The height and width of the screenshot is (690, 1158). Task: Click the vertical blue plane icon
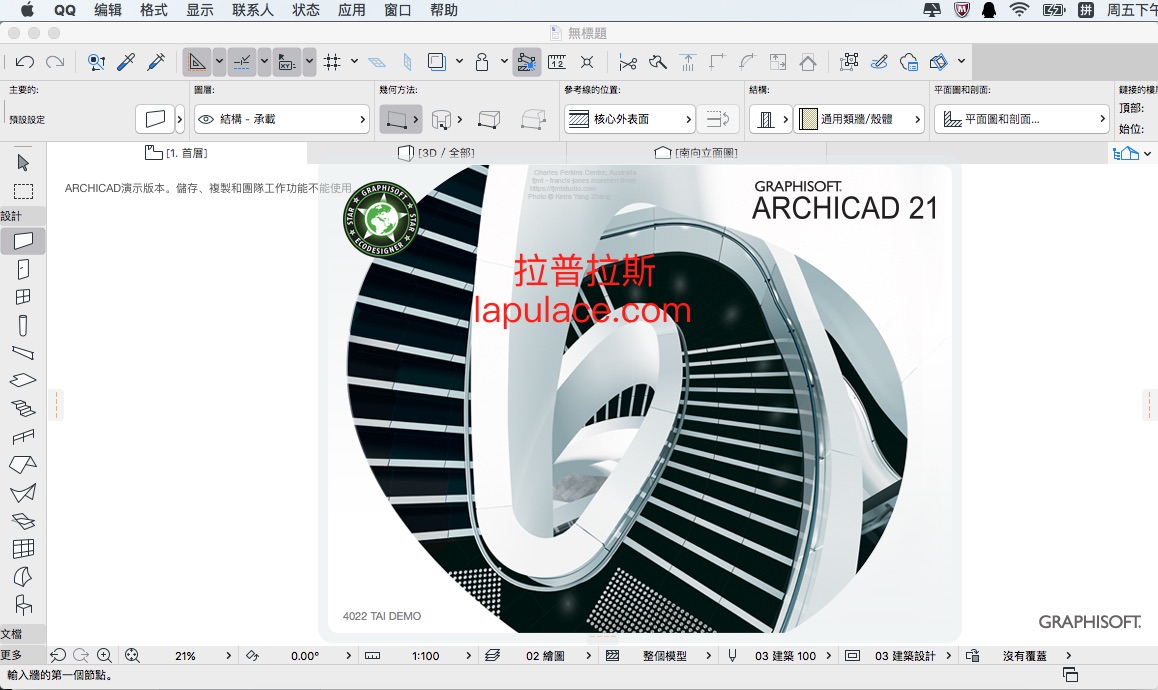pos(407,62)
